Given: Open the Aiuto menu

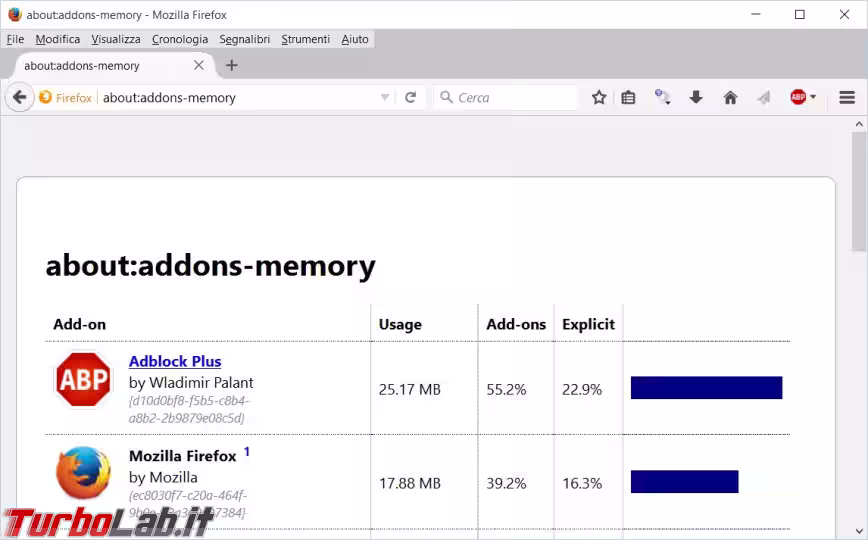Looking at the screenshot, I should (x=355, y=39).
